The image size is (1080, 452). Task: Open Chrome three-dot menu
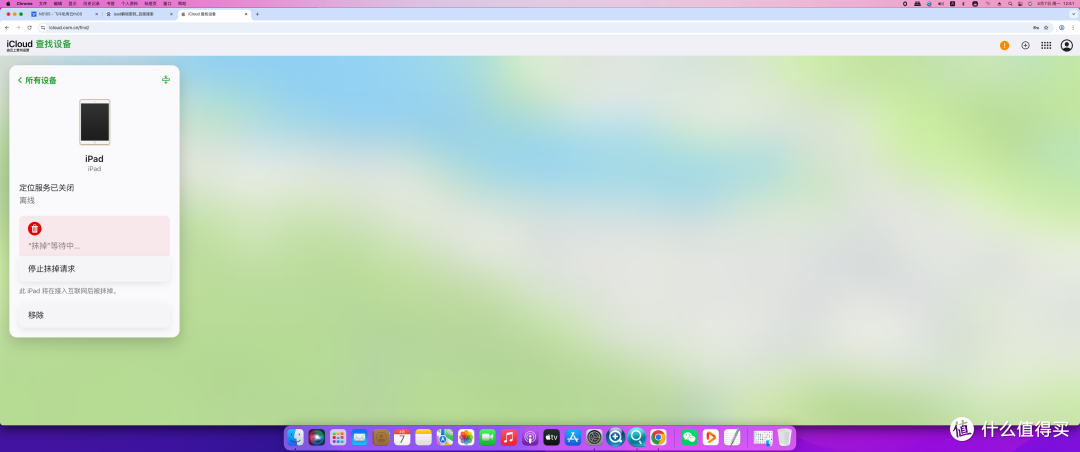(x=1072, y=28)
